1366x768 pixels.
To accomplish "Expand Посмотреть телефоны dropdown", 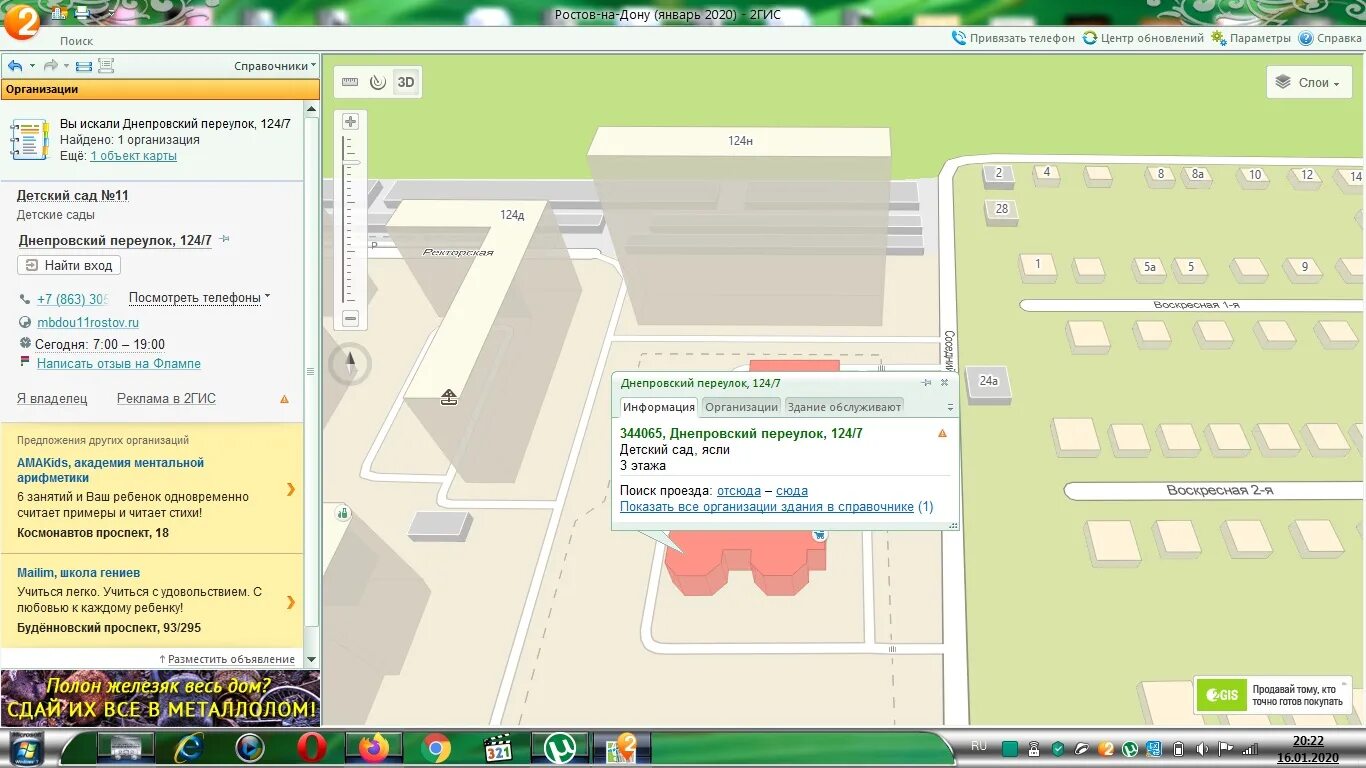I will pyautogui.click(x=199, y=298).
